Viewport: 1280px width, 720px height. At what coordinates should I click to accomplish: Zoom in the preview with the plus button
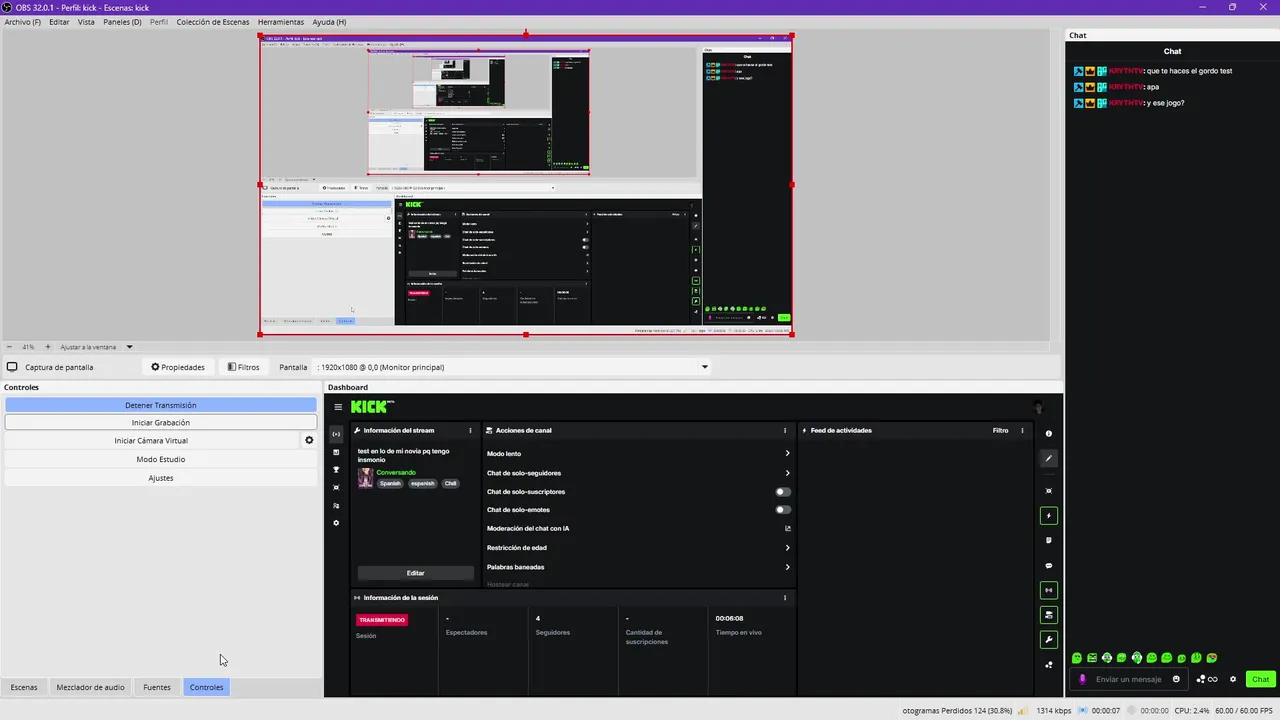coord(47,347)
